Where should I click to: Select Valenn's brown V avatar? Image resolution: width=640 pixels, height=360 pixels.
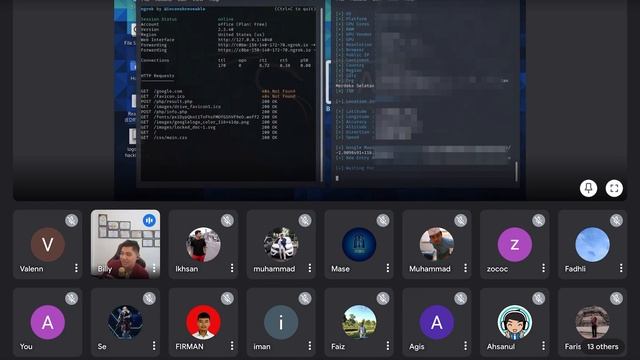pos(48,244)
